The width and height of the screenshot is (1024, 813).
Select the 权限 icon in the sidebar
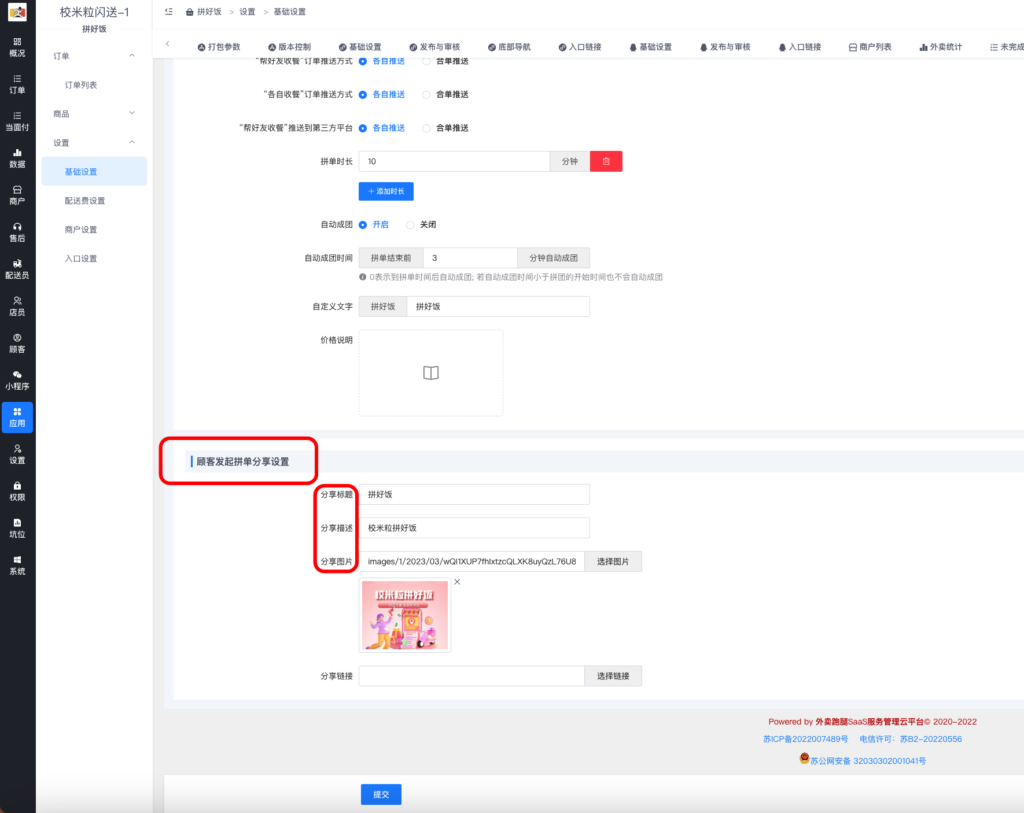point(17,491)
